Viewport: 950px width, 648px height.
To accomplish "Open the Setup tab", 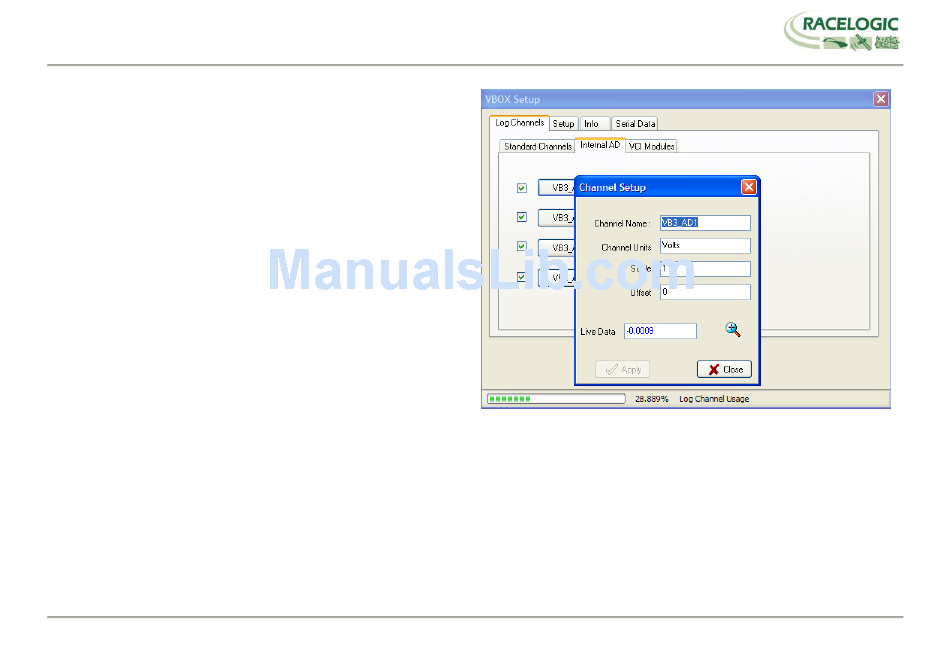I will [x=563, y=124].
